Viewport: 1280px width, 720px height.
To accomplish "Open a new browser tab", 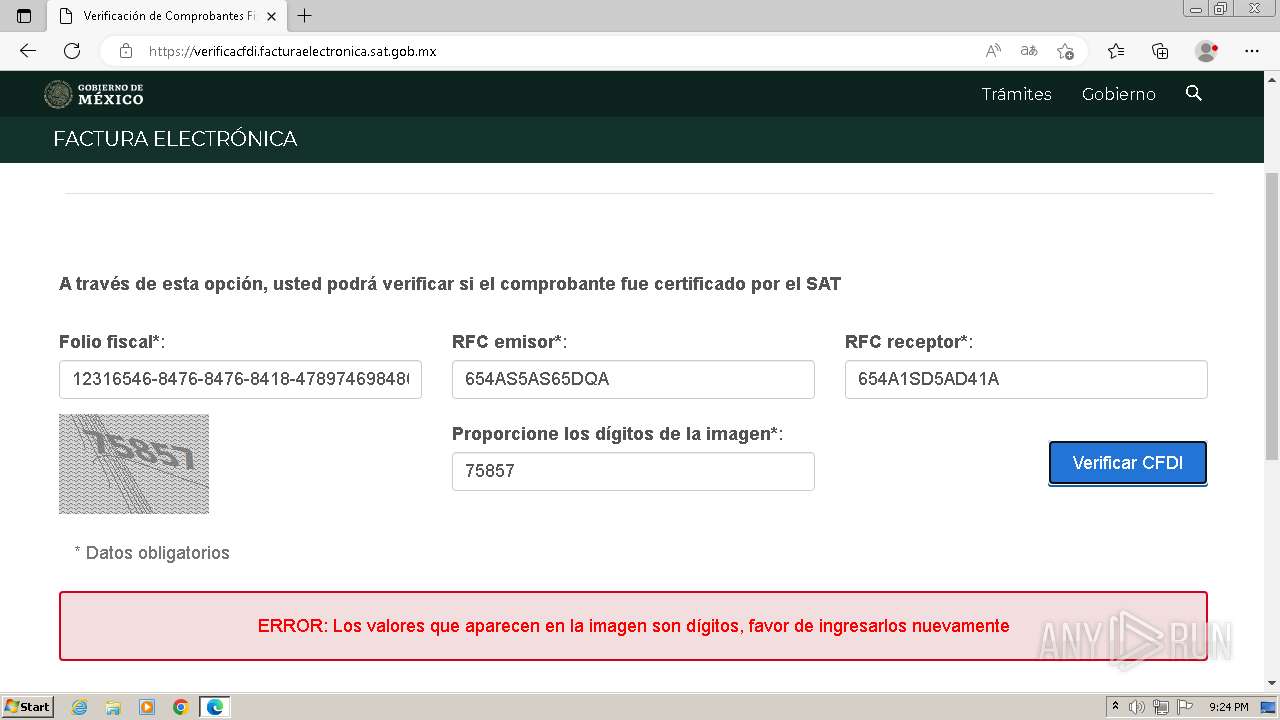I will coord(305,16).
